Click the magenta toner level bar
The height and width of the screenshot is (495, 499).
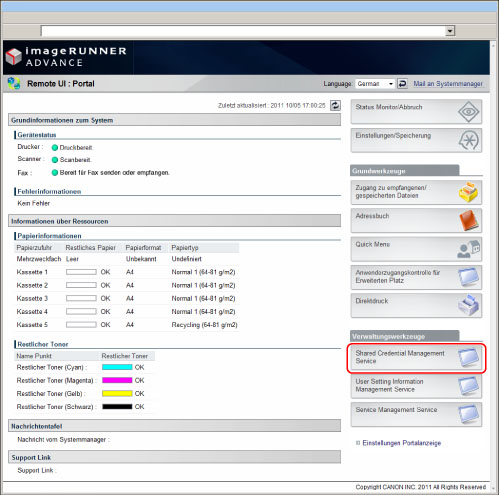117,380
